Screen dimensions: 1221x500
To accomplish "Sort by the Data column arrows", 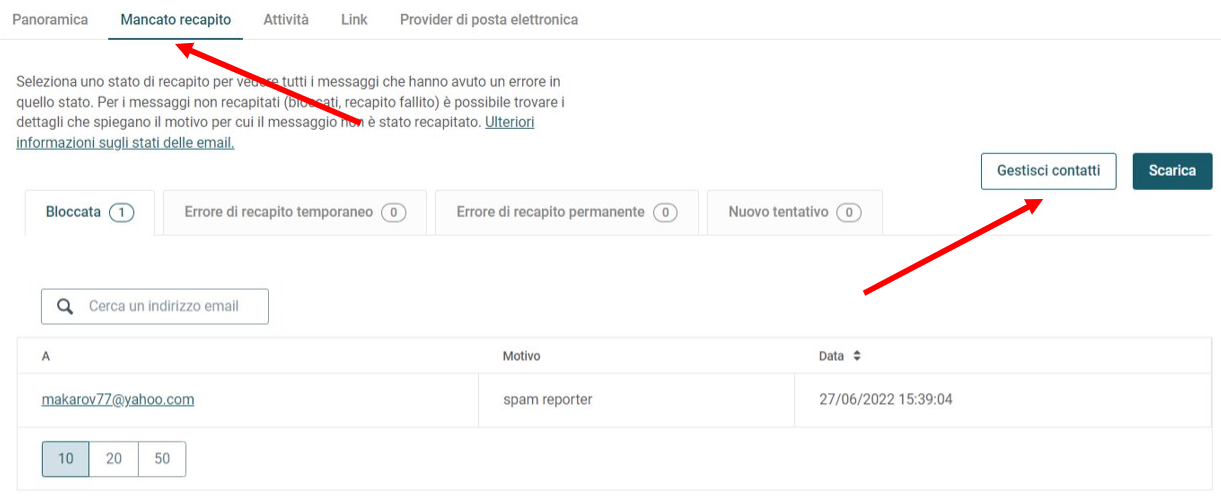I will (x=857, y=356).
